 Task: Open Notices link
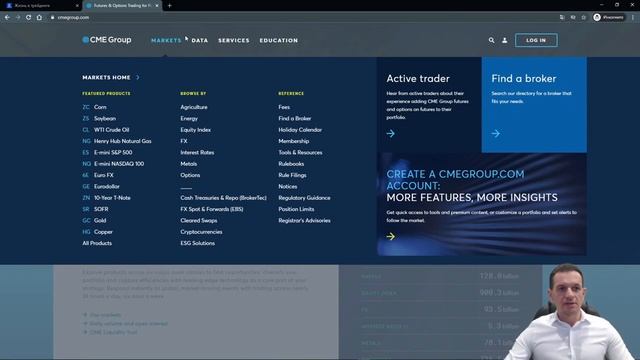click(288, 187)
